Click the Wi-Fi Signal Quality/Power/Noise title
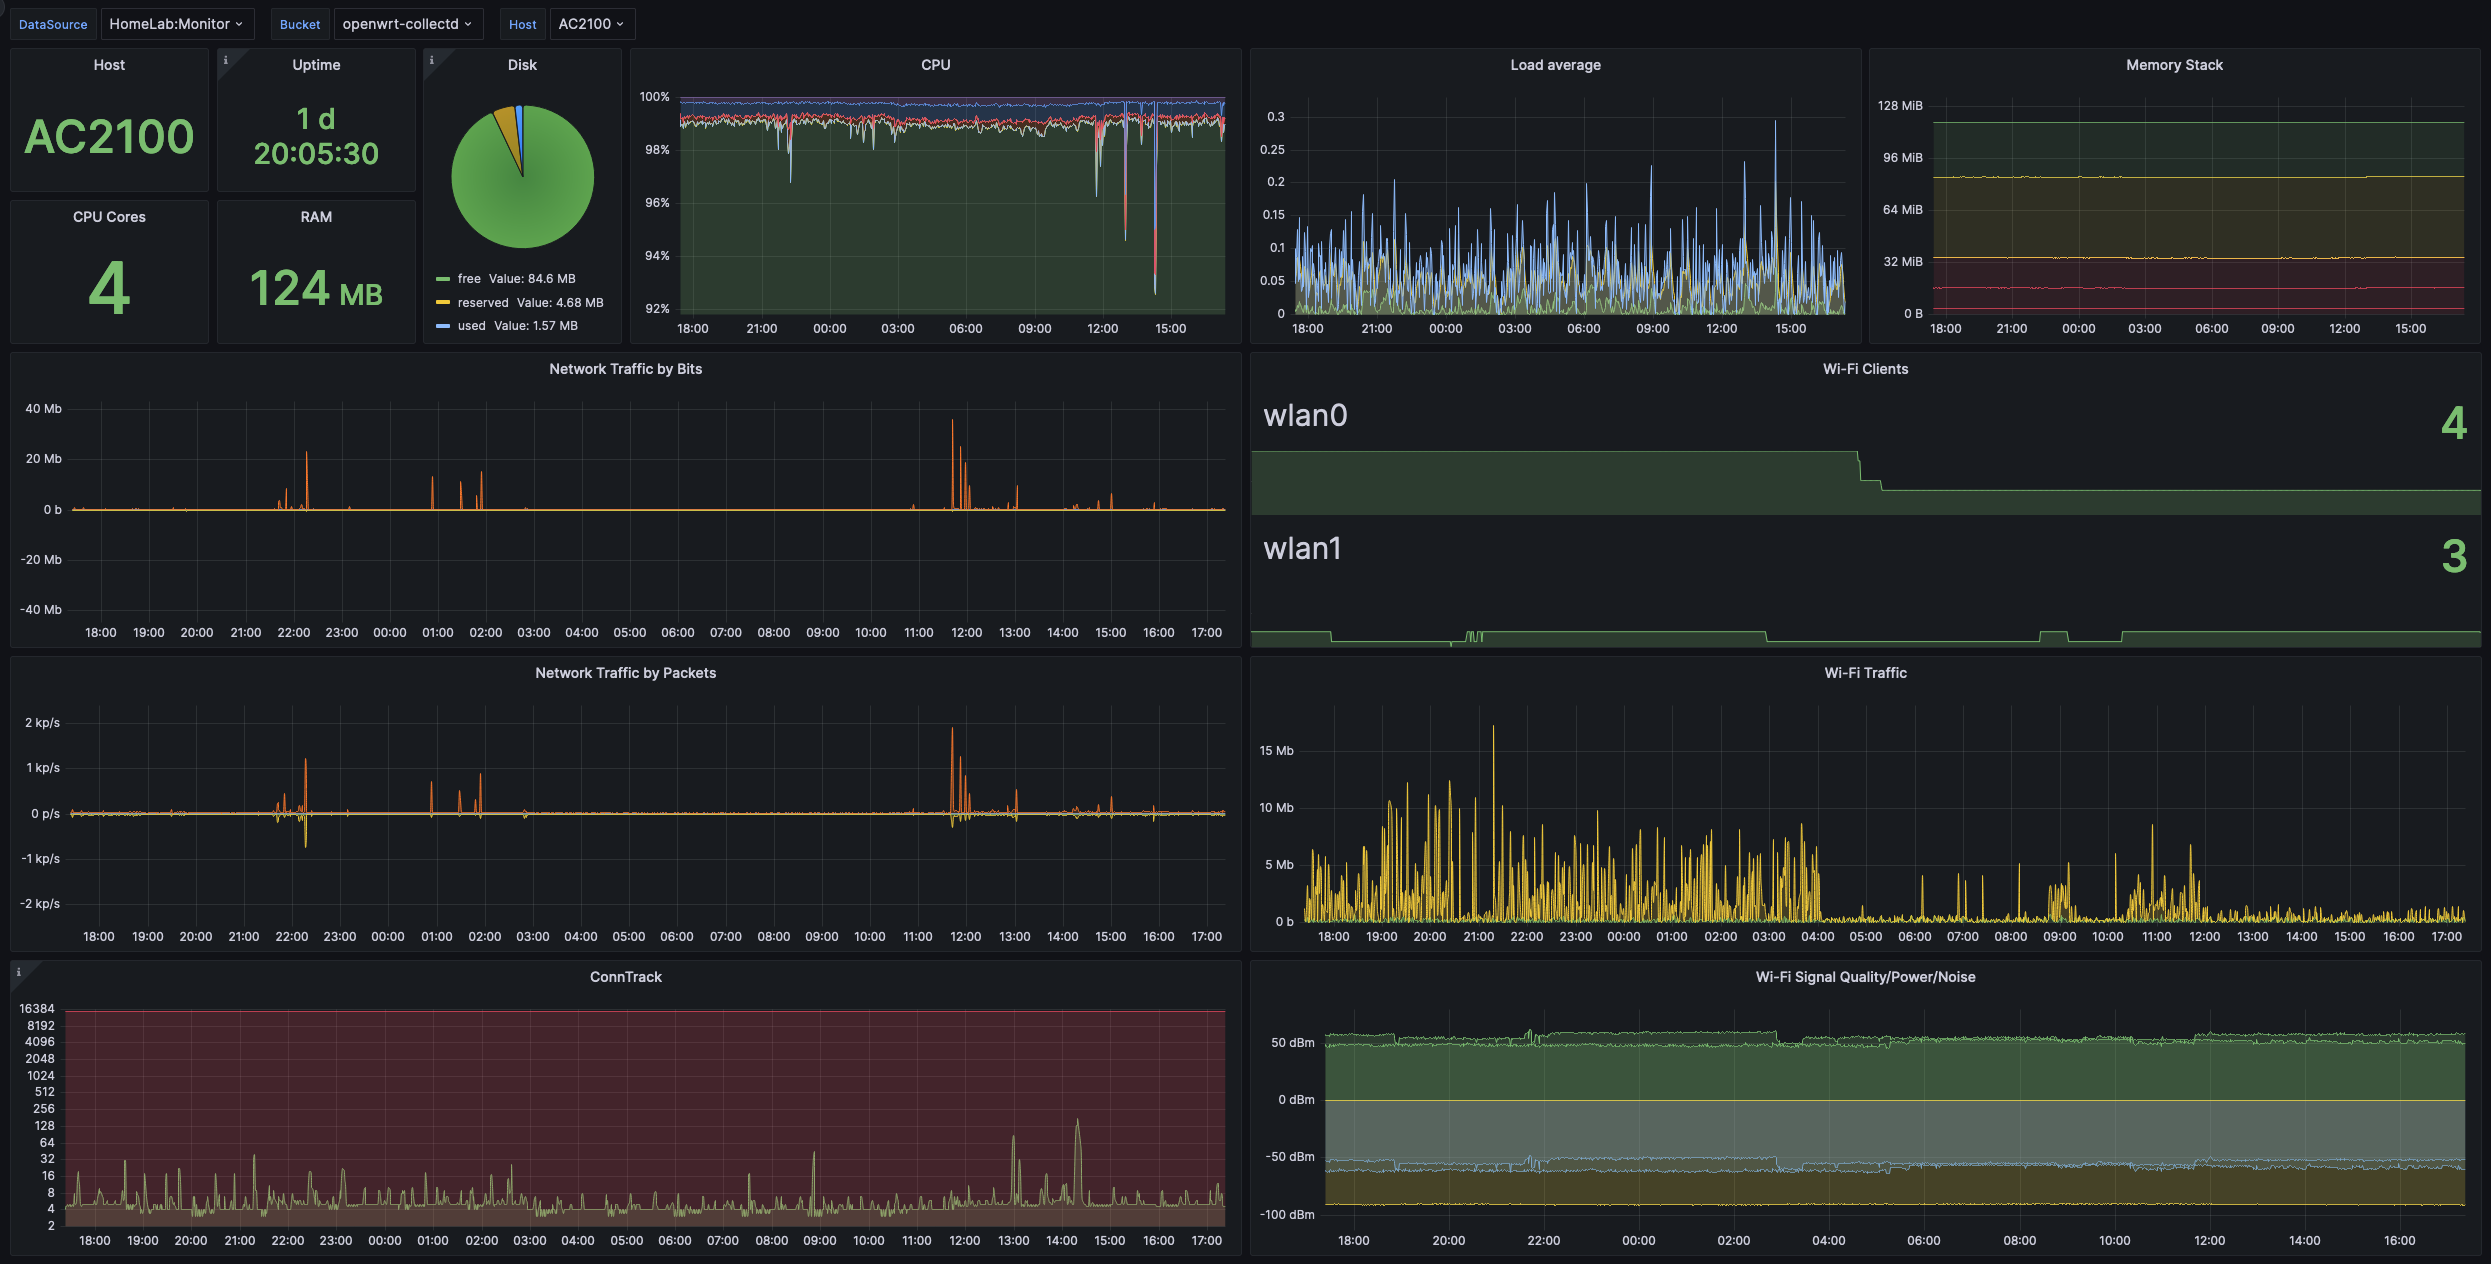The image size is (2491, 1264). [1864, 977]
